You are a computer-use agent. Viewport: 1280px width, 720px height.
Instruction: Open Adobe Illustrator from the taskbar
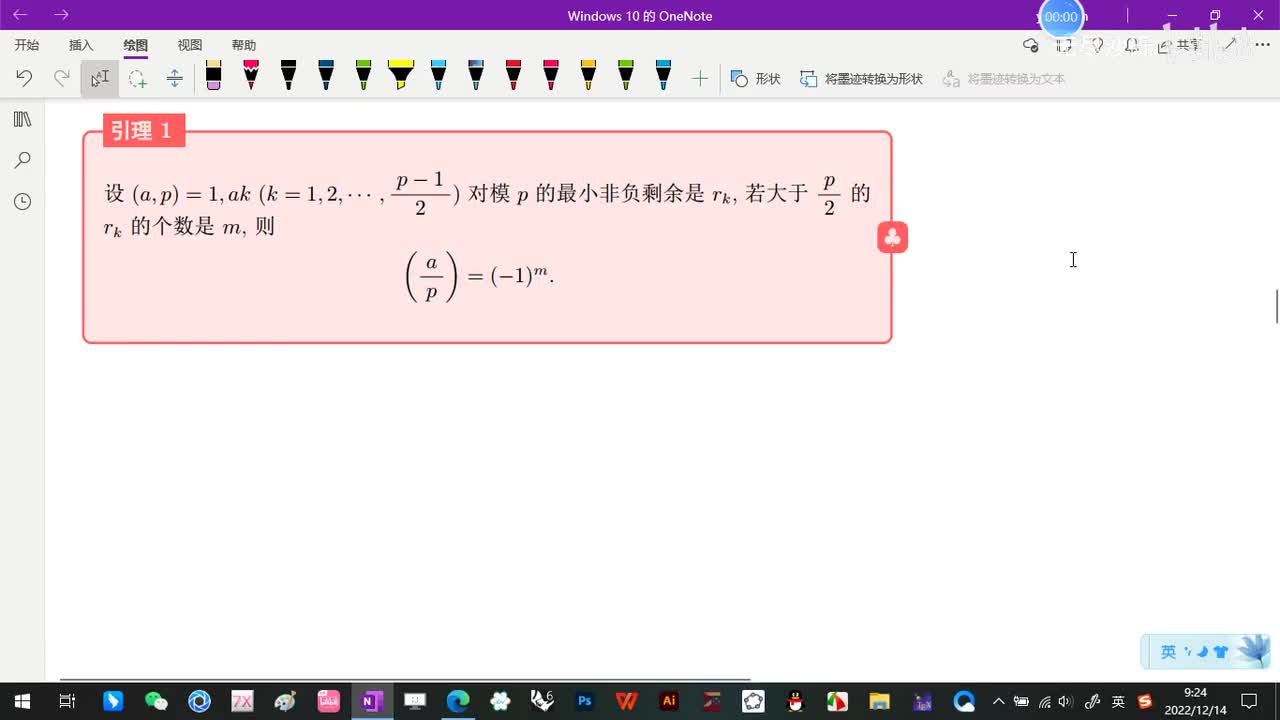click(670, 701)
